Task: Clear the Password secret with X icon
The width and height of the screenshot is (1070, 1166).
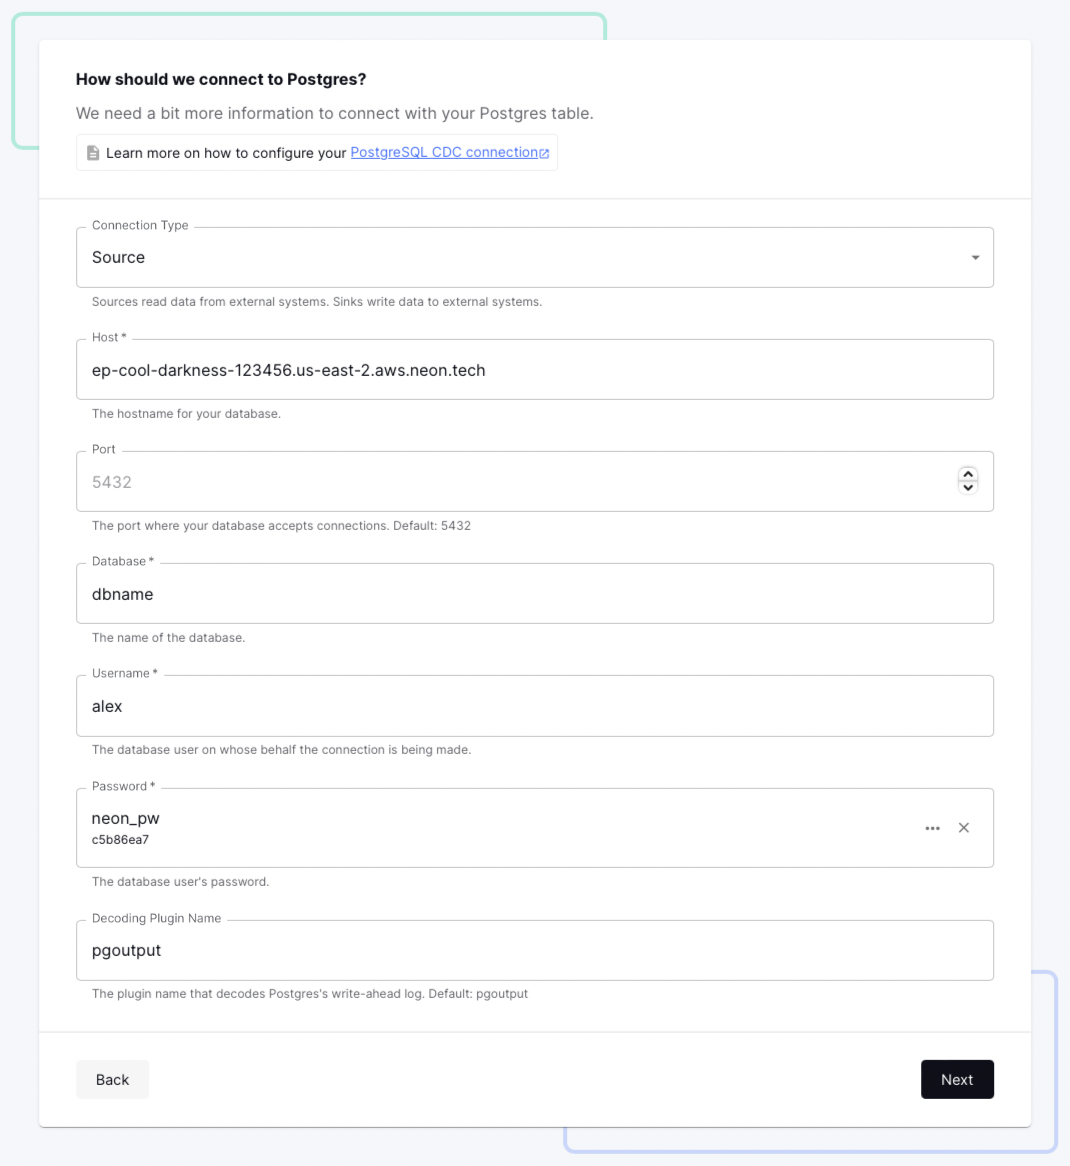Action: pyautogui.click(x=964, y=828)
